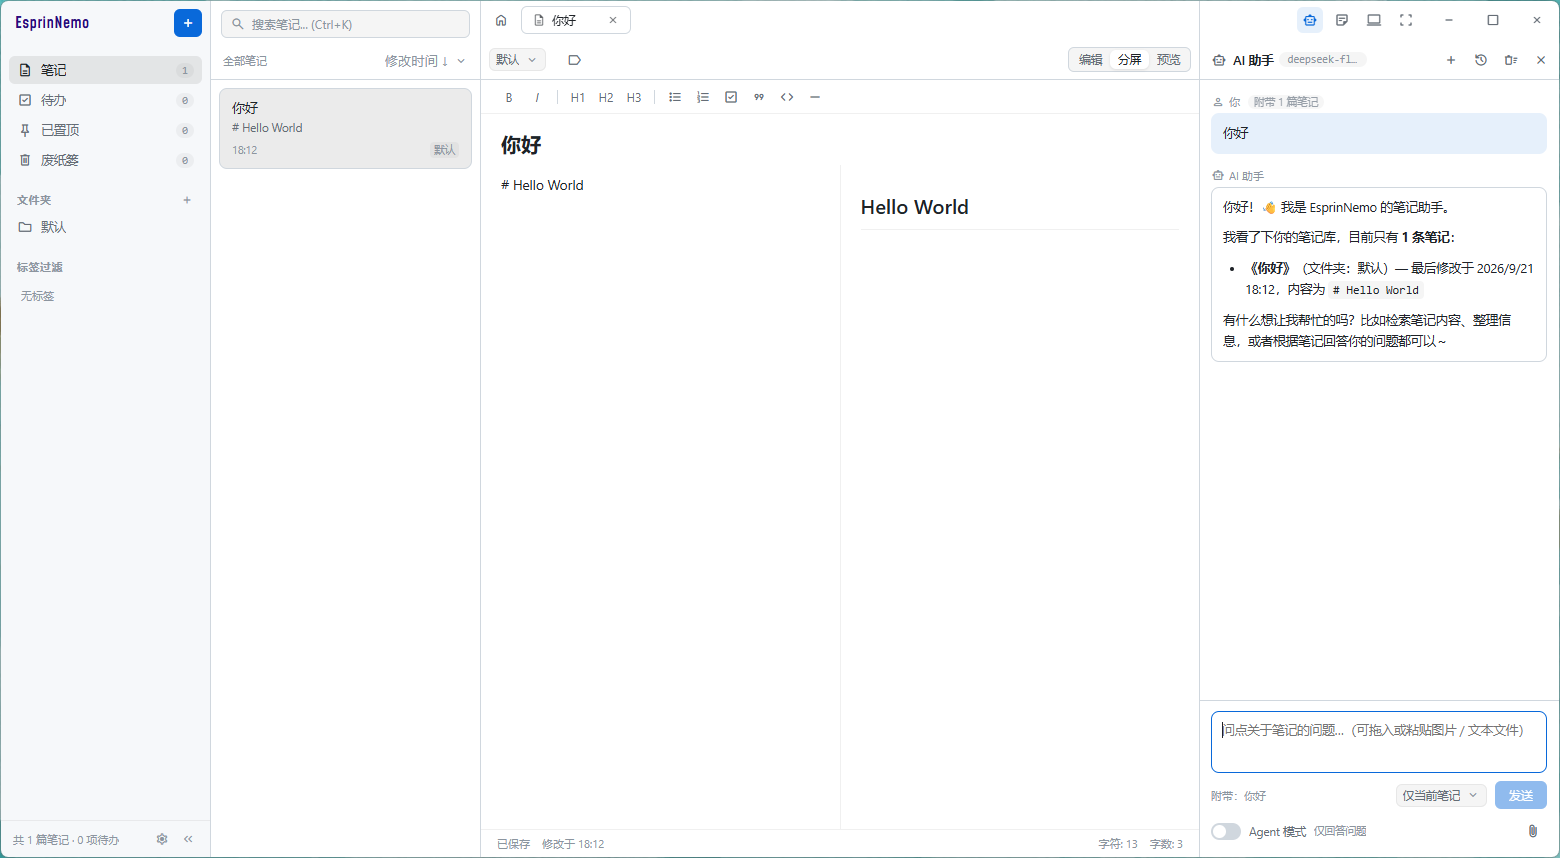Image resolution: width=1560 pixels, height=858 pixels.
Task: Click the tag label icon next to the folder dropdown
Action: (574, 60)
